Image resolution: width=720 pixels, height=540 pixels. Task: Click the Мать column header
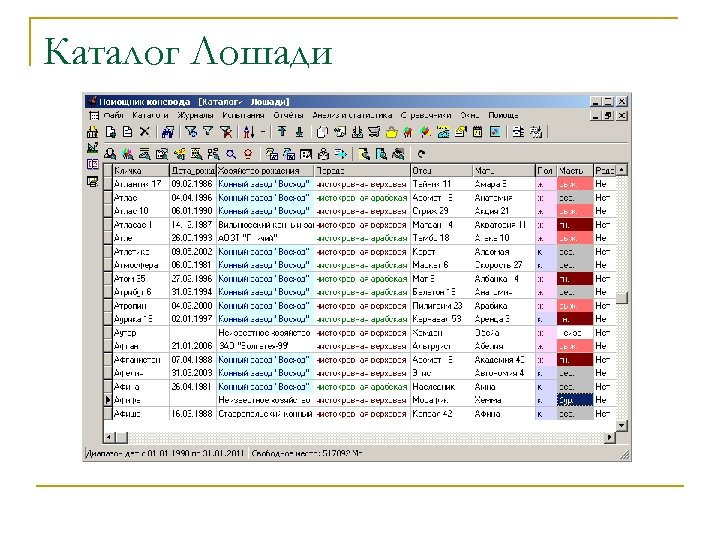tap(504, 171)
